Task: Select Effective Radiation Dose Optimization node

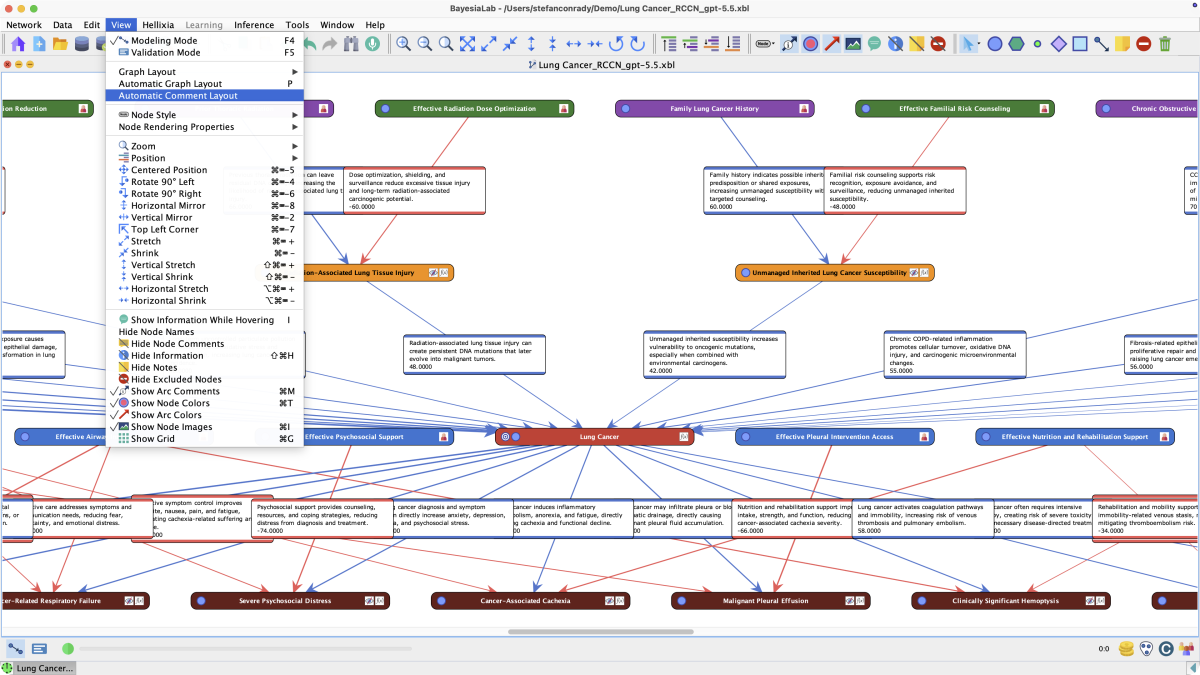Action: [x=474, y=108]
